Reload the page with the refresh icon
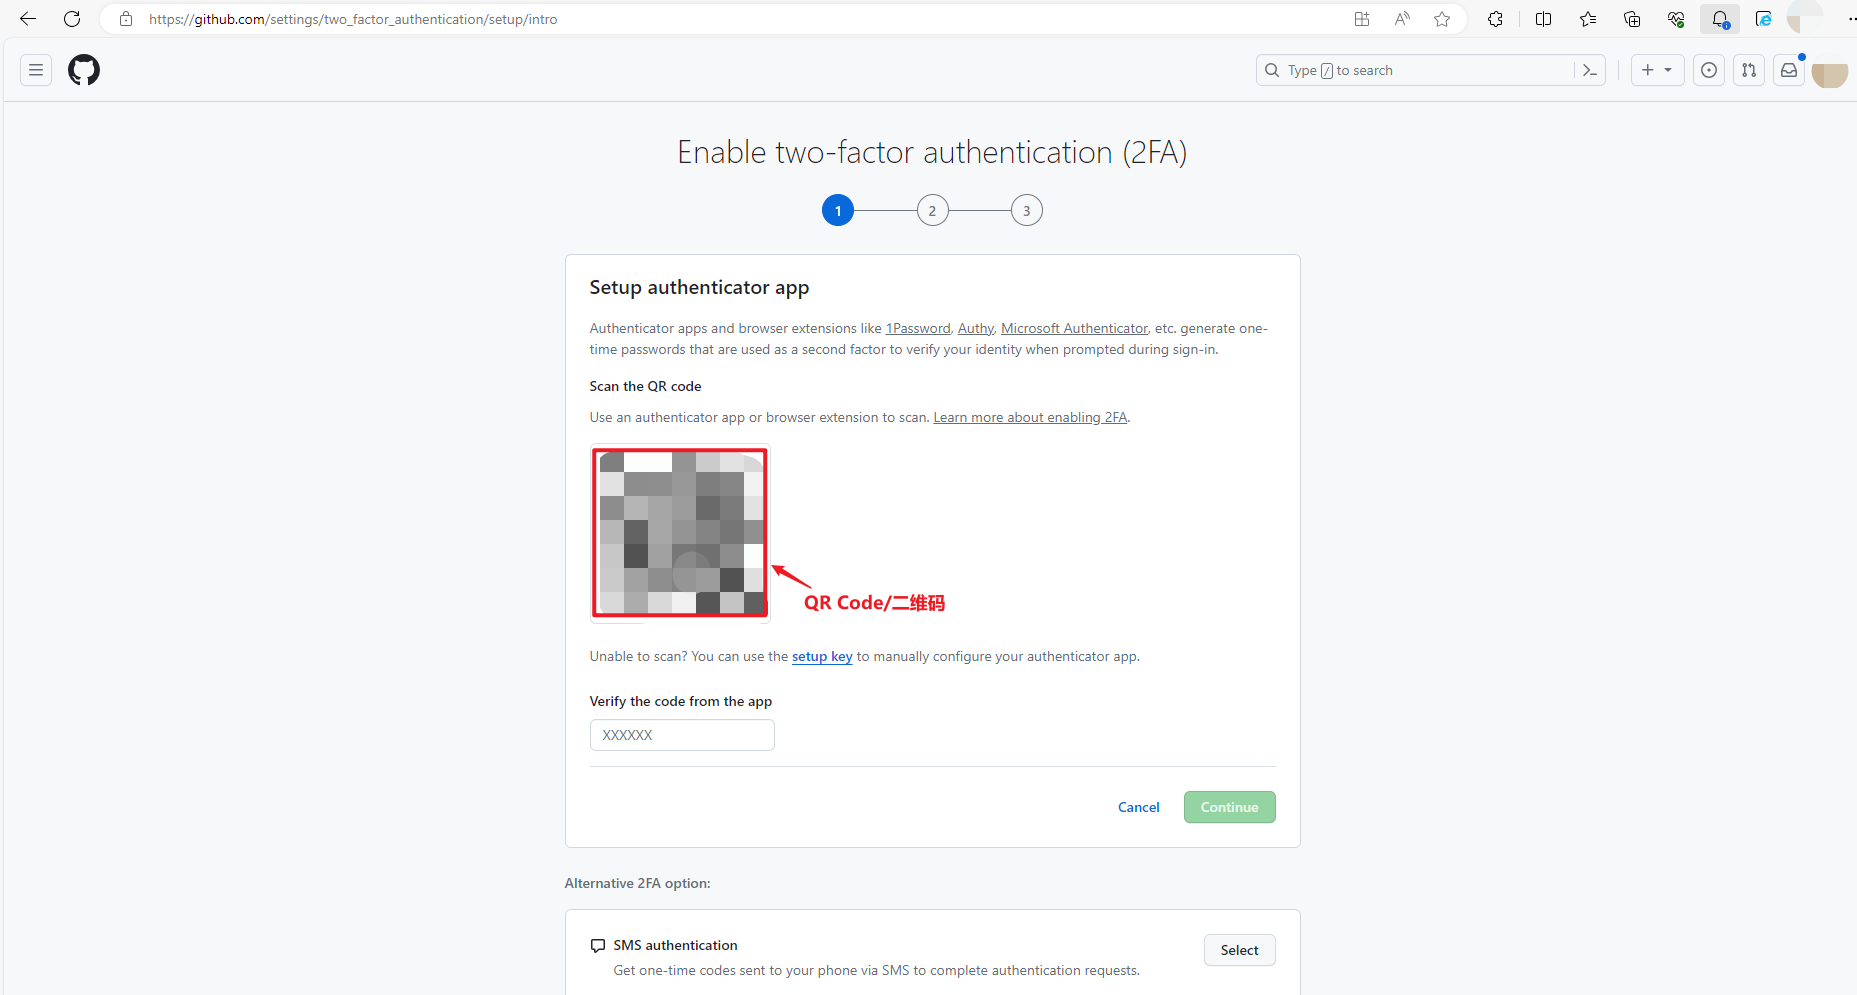The image size is (1857, 995). coord(72,19)
